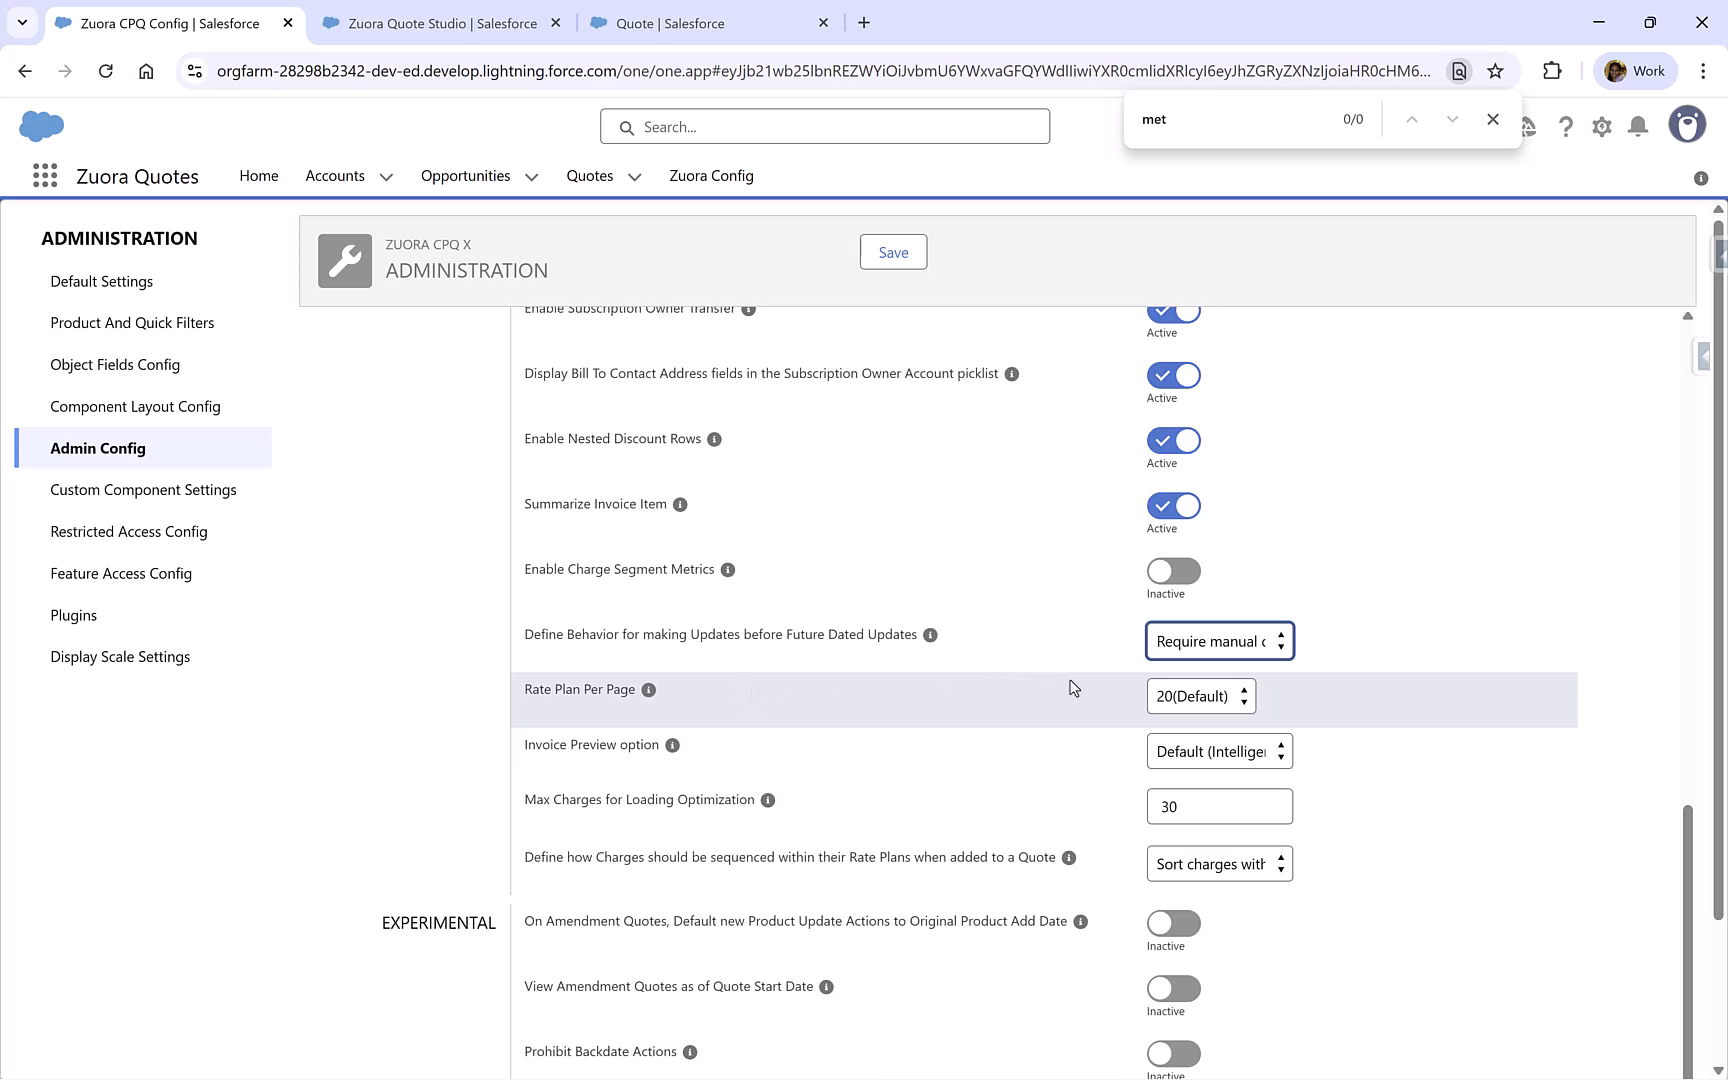Click the user profile avatar icon
The width and height of the screenshot is (1728, 1080).
tap(1687, 124)
